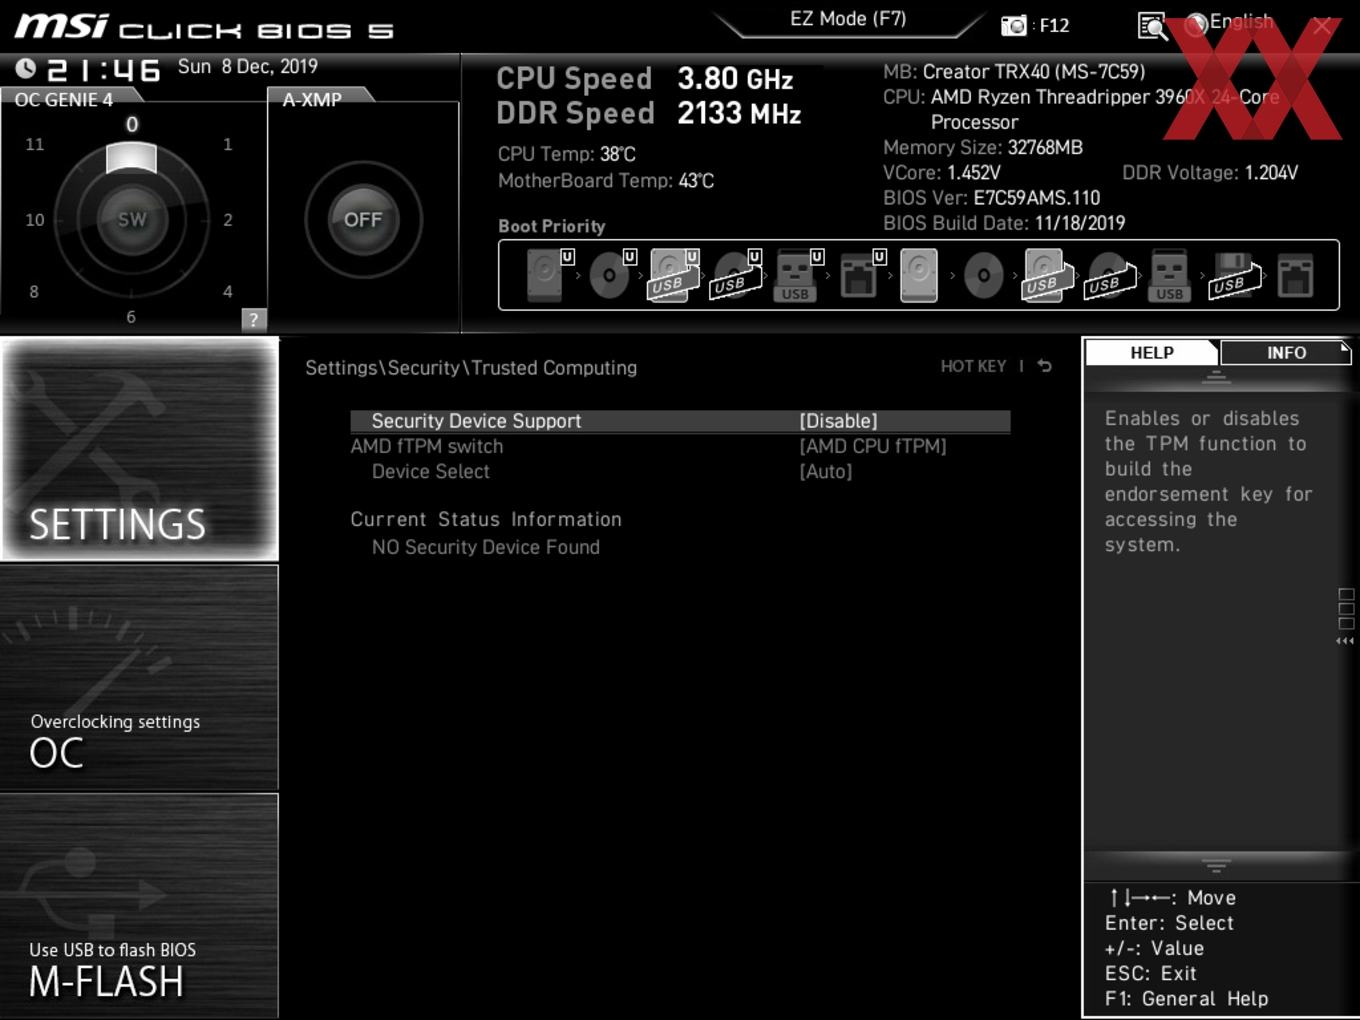The width and height of the screenshot is (1360, 1020).
Task: Click the BIOS Ver E7C59AMS.110 text
Action: point(991,198)
